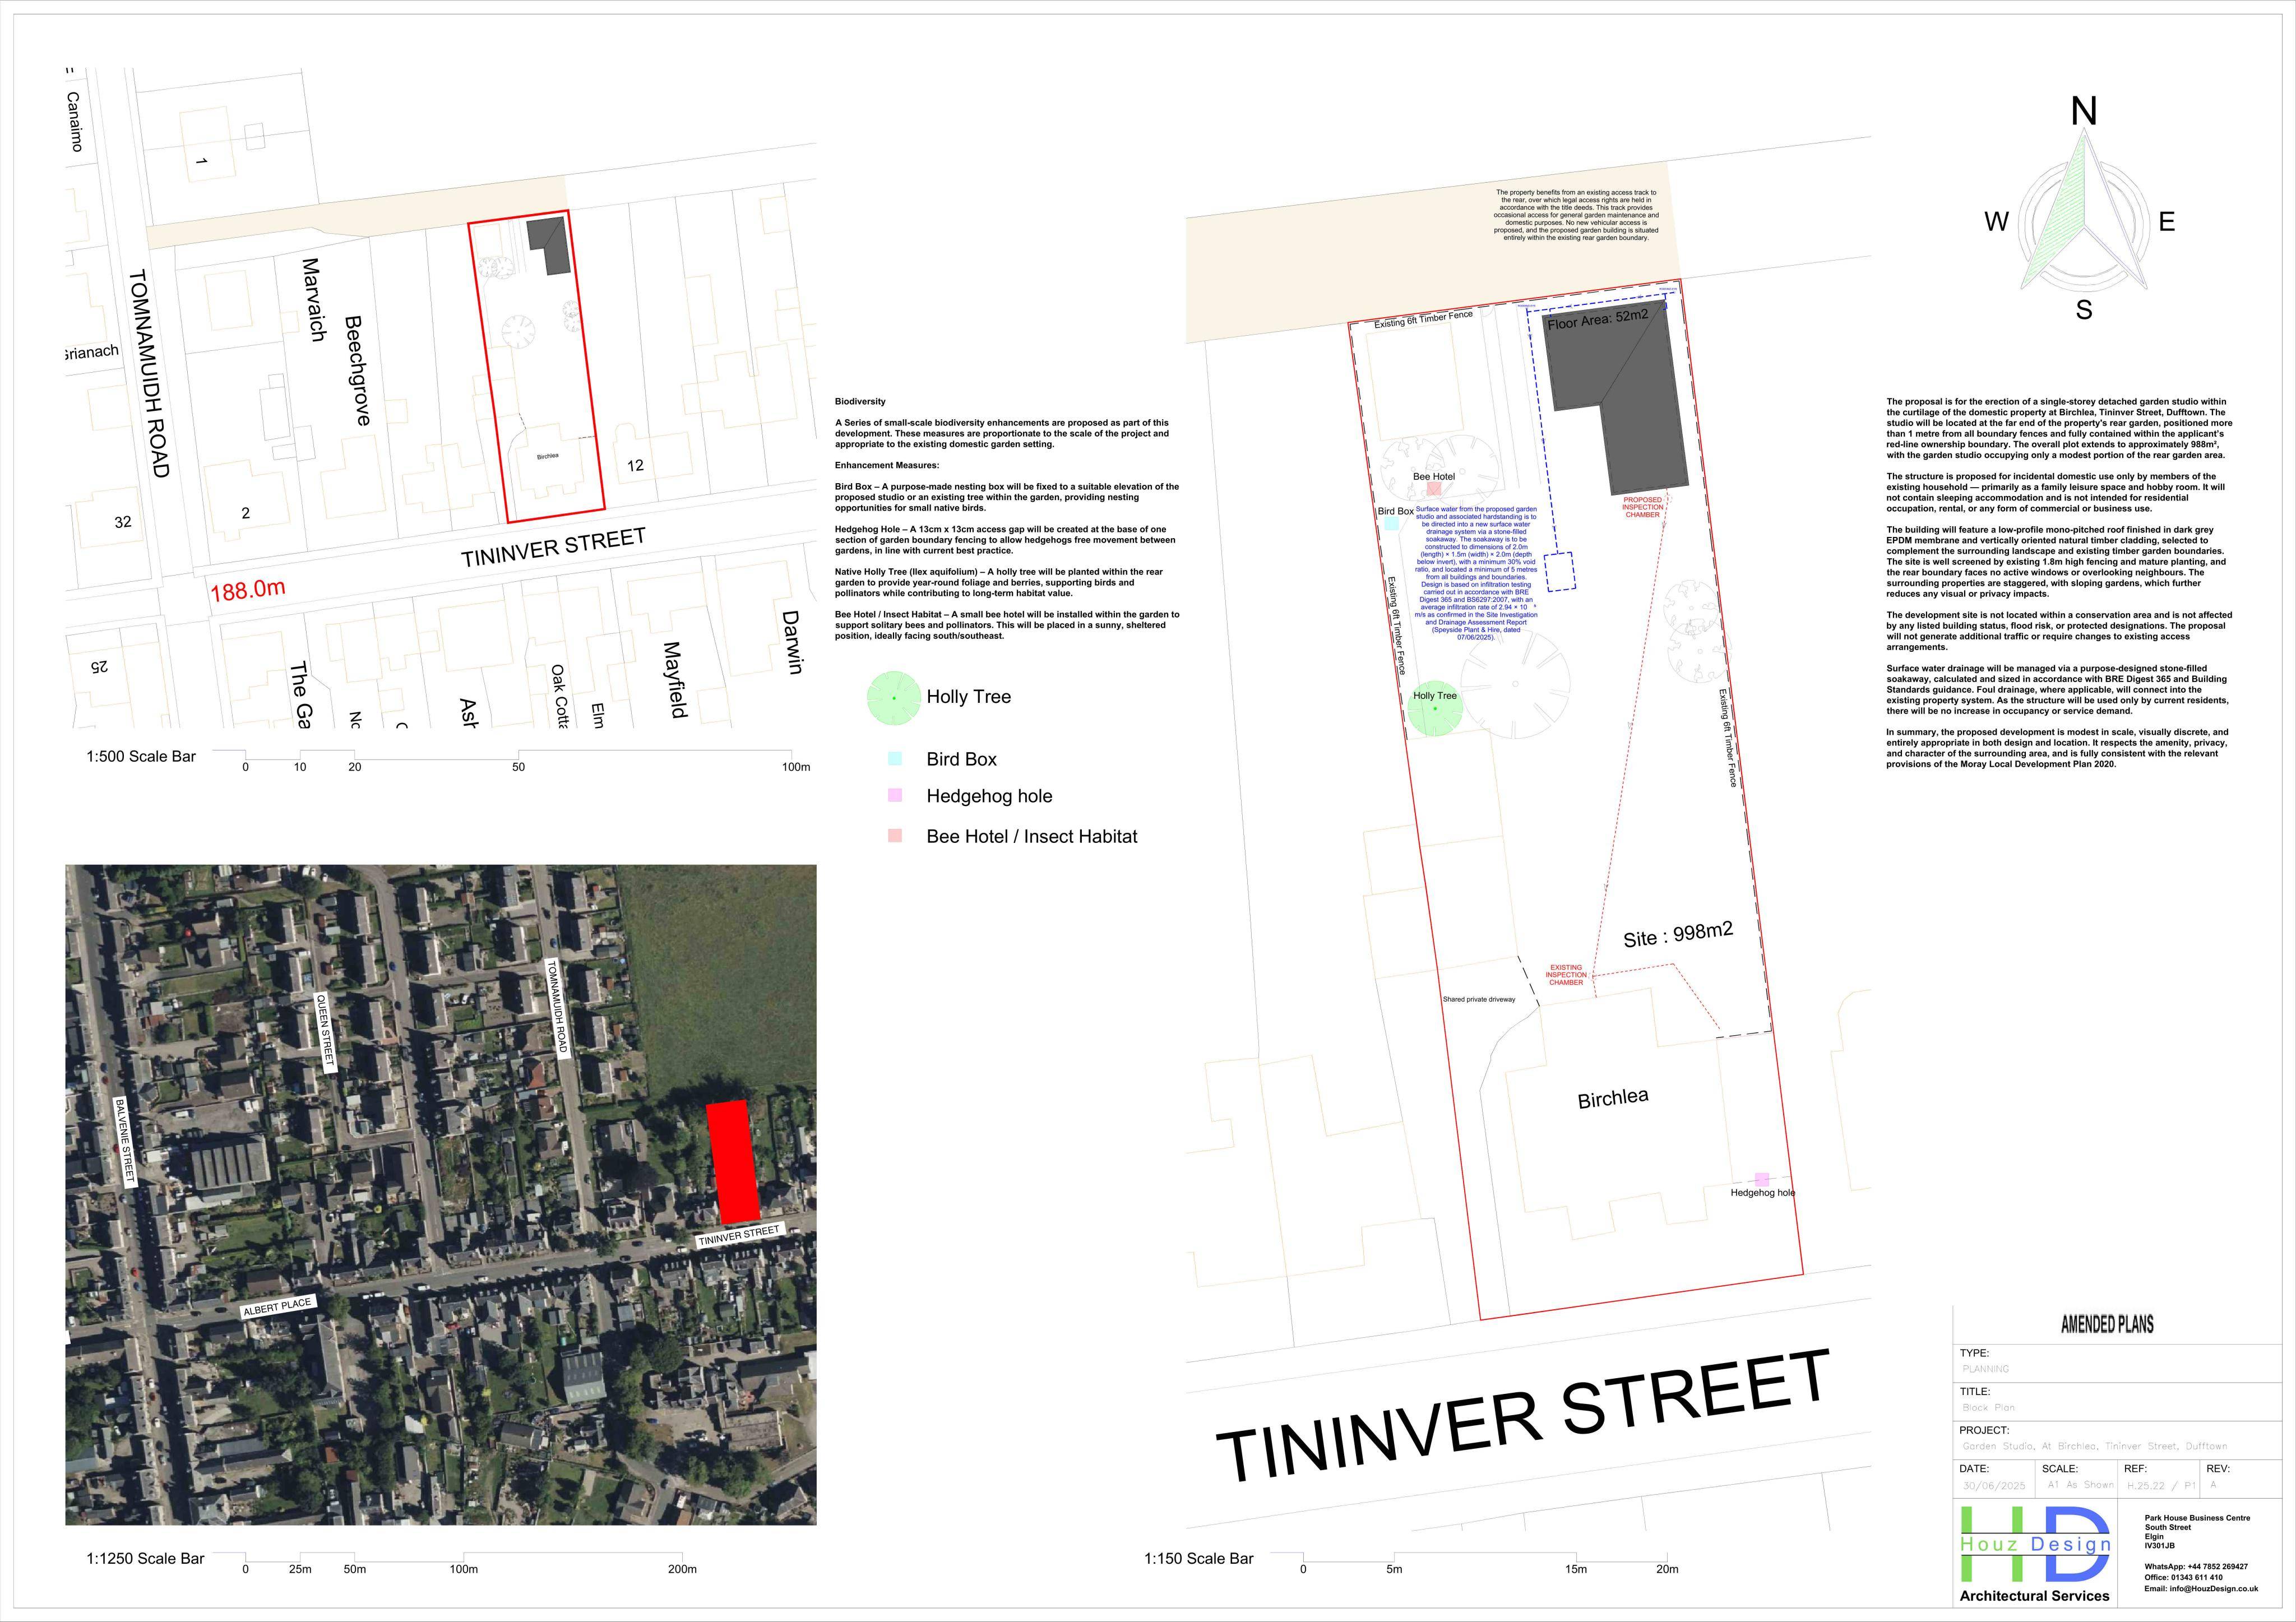Viewport: 2296px width, 1622px height.
Task: Click the BALVENIE STREET label on aerial photo
Action: 124,1141
